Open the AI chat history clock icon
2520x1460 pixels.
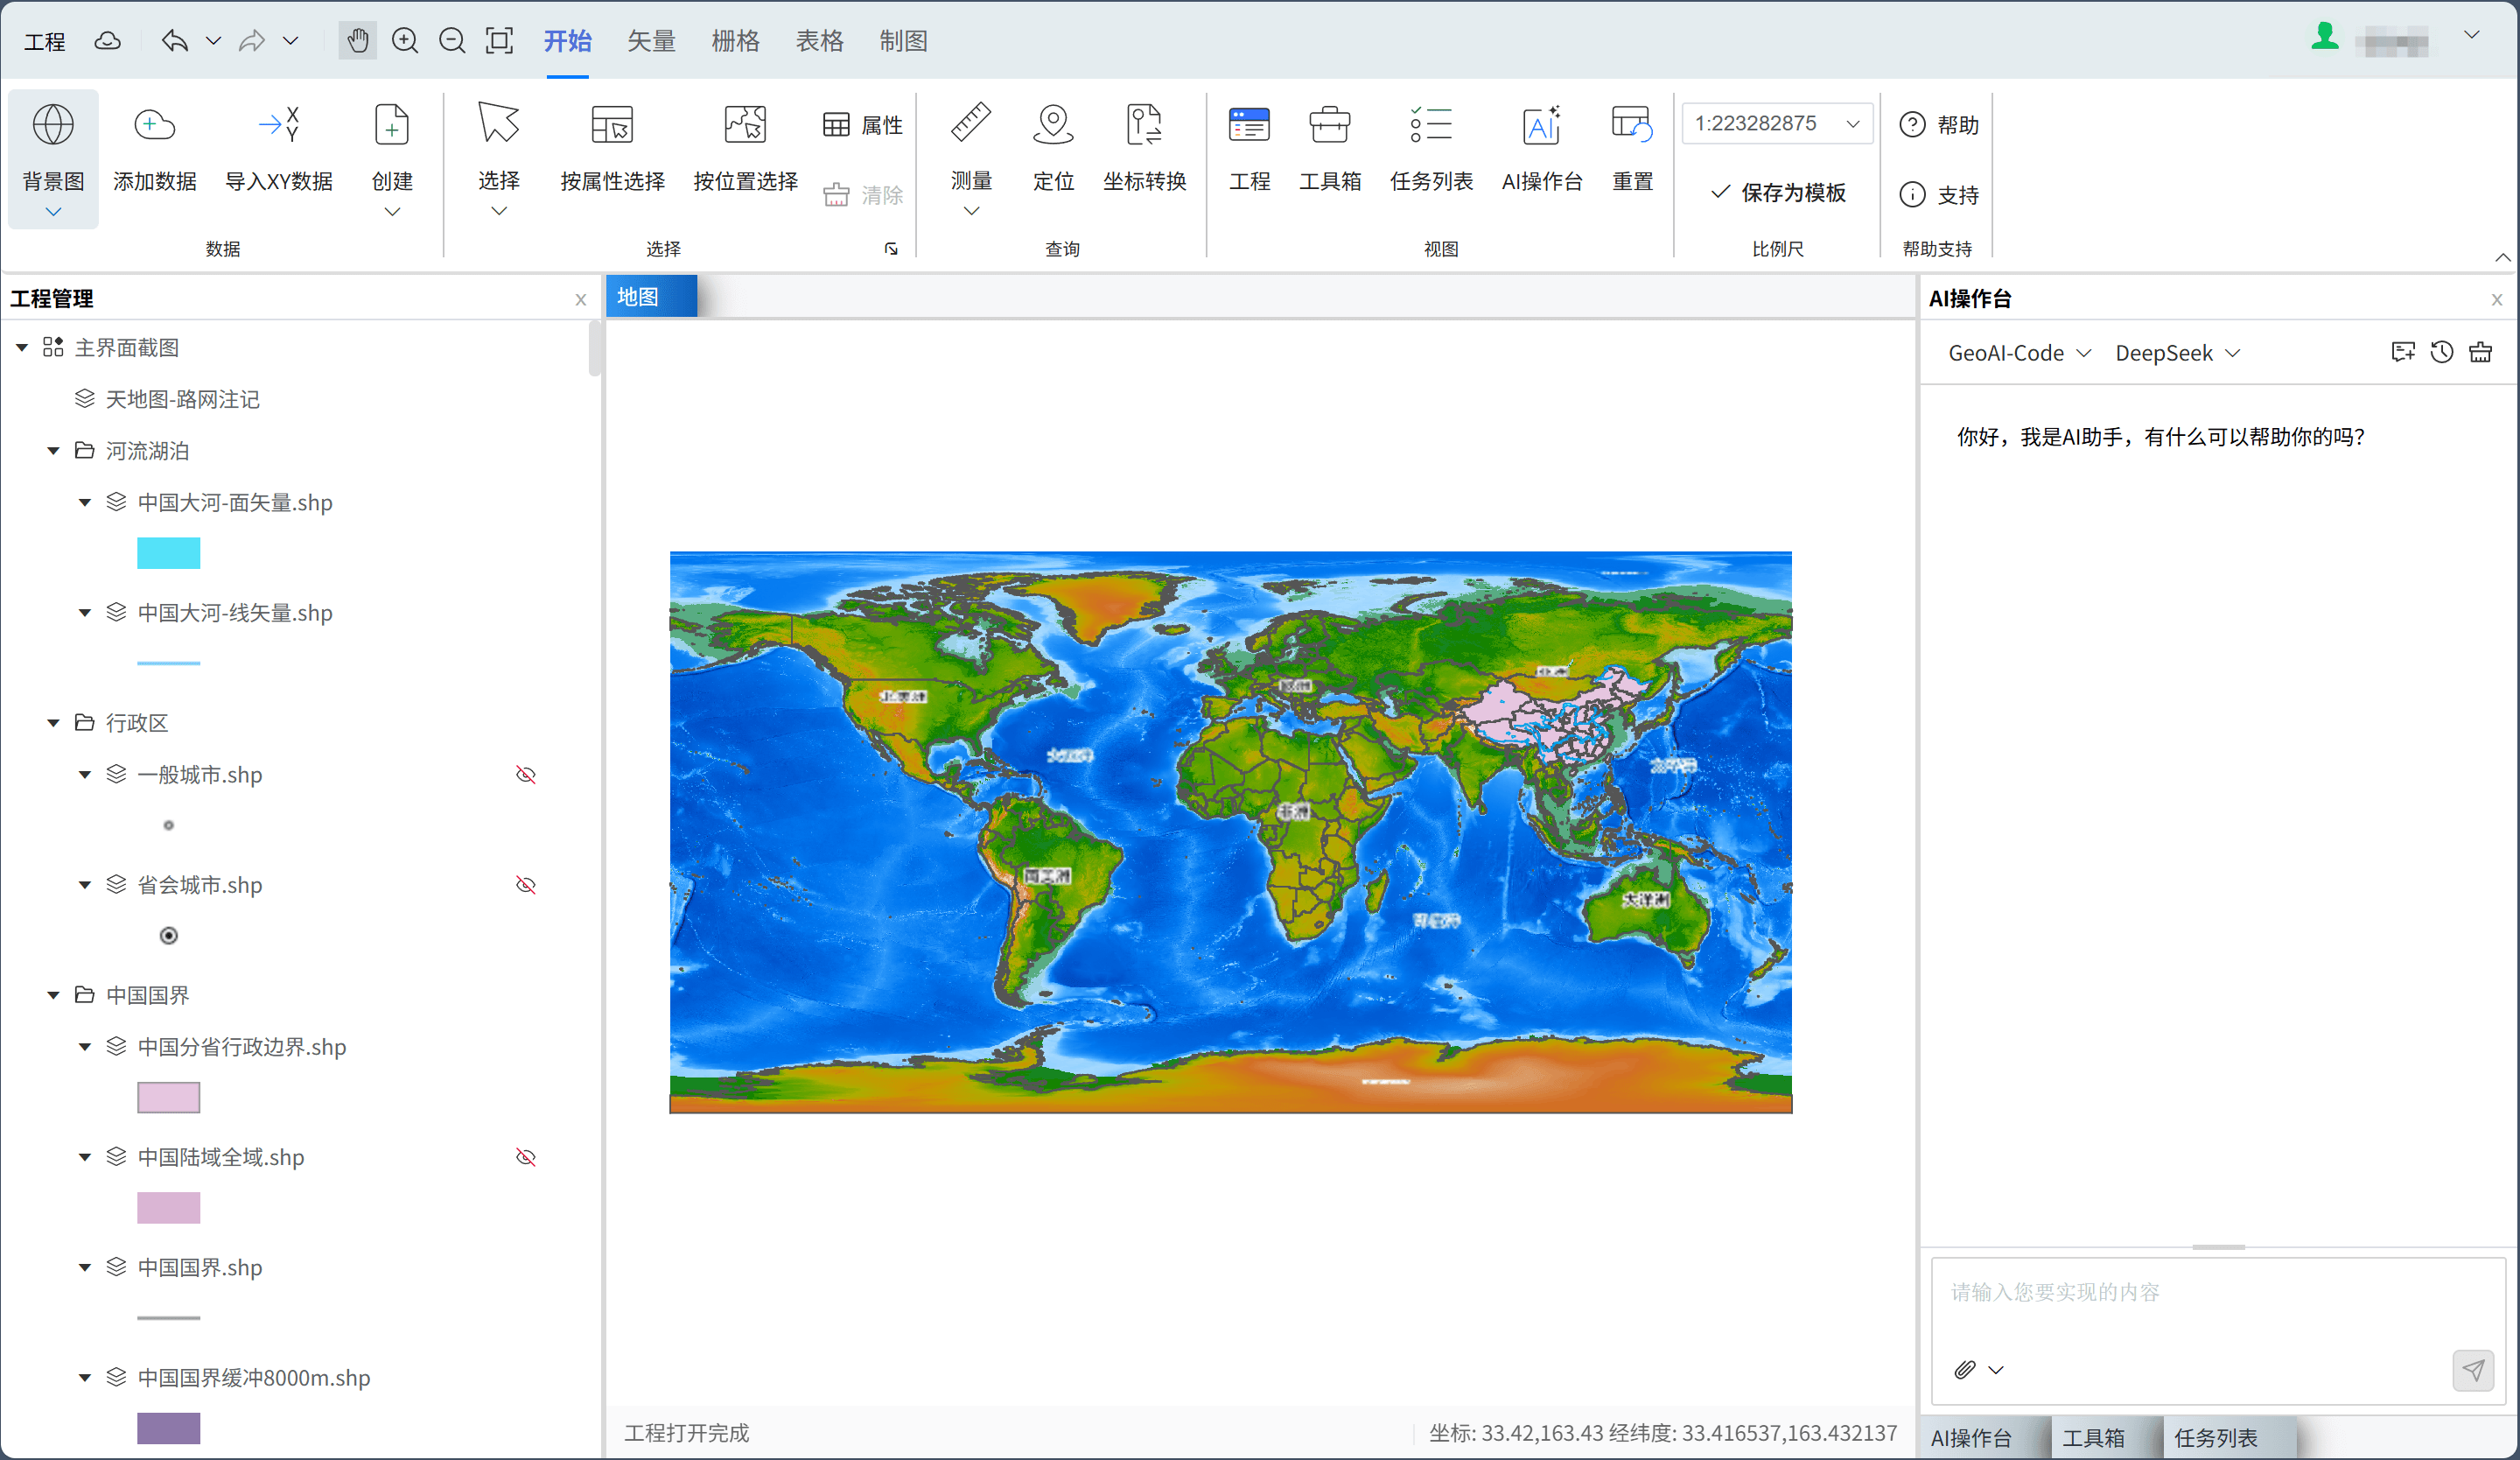(2441, 352)
